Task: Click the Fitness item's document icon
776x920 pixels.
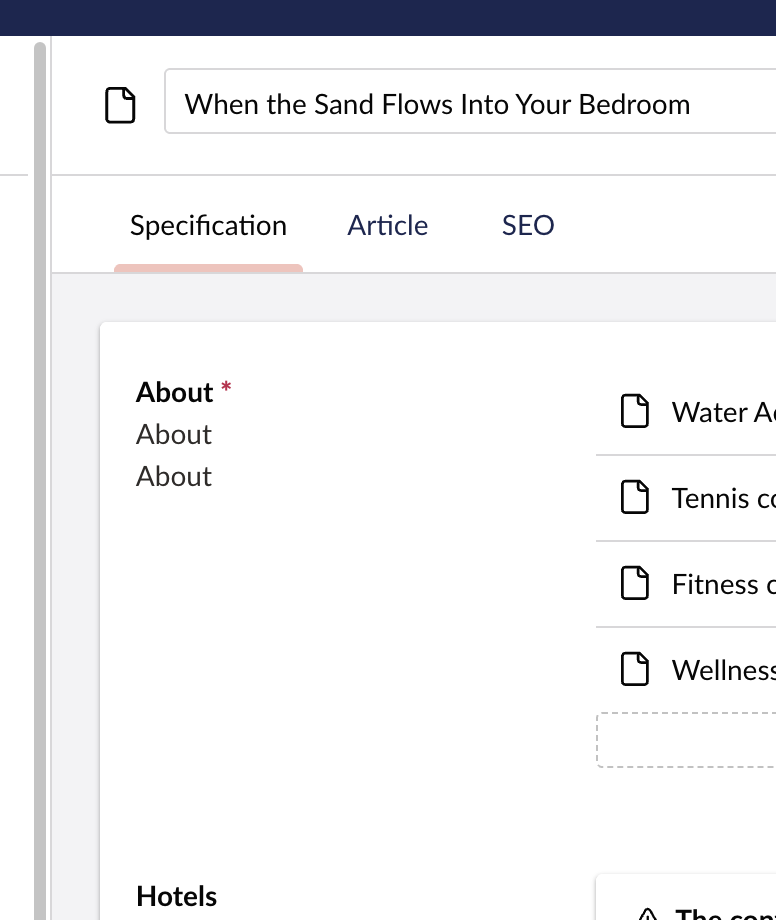Action: click(635, 583)
